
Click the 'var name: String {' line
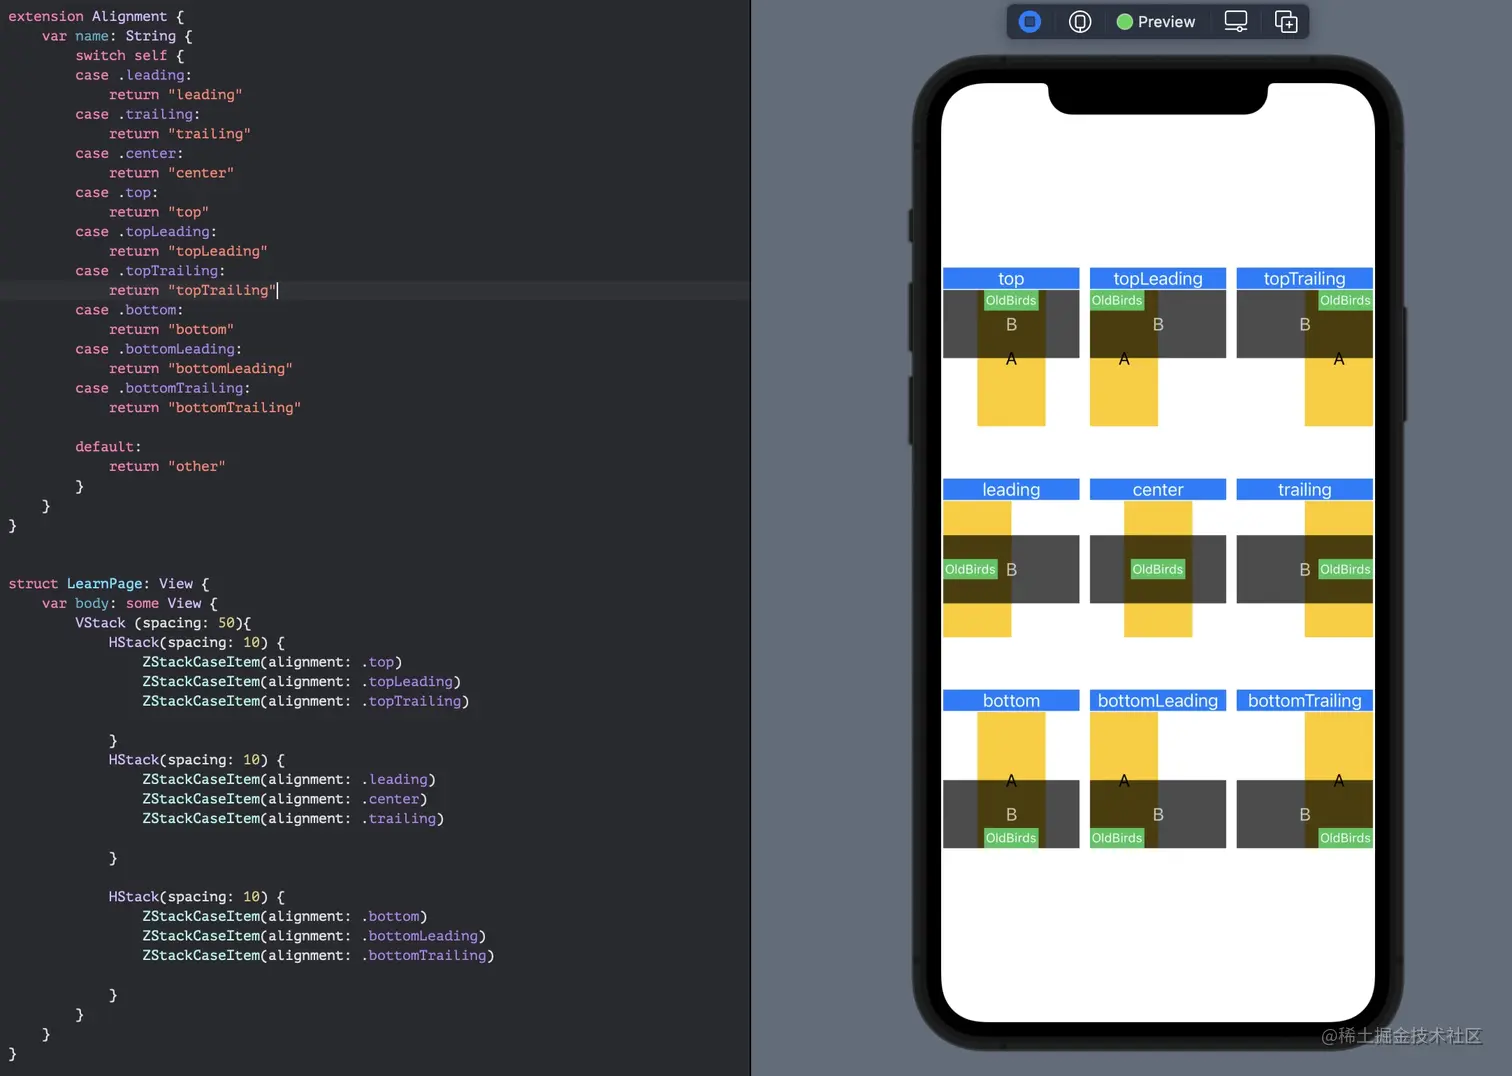[117, 36]
